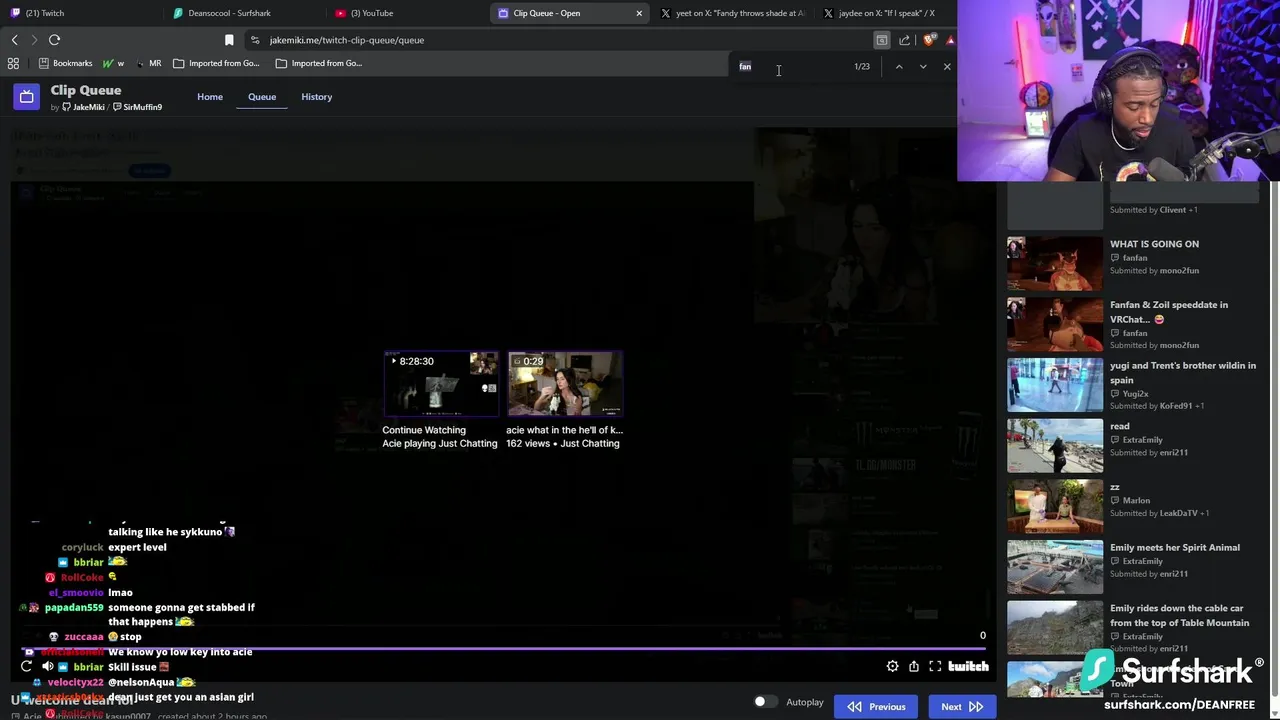Click the bookmark icon in the address bar
The height and width of the screenshot is (720, 1280).
point(229,40)
